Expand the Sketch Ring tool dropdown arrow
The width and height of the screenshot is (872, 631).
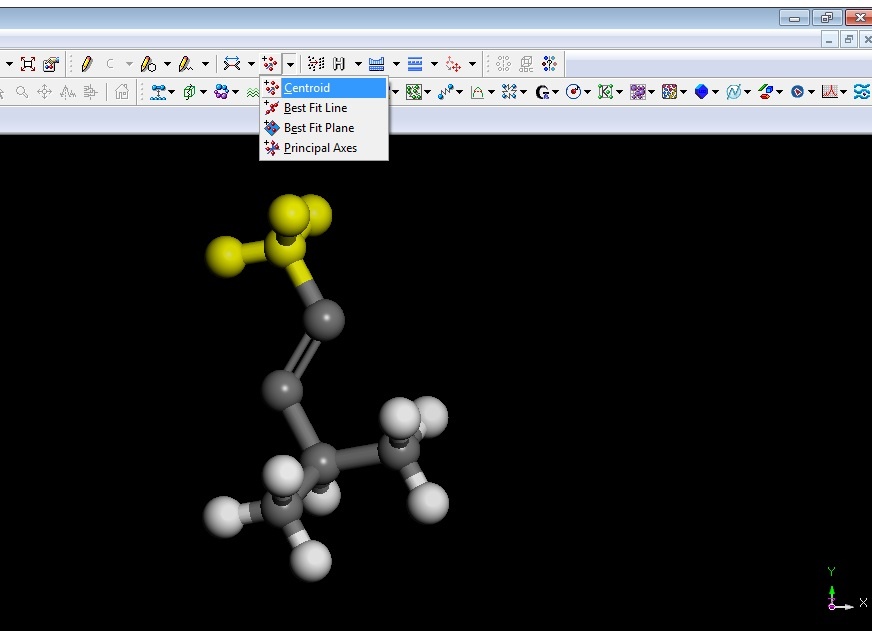point(167,64)
